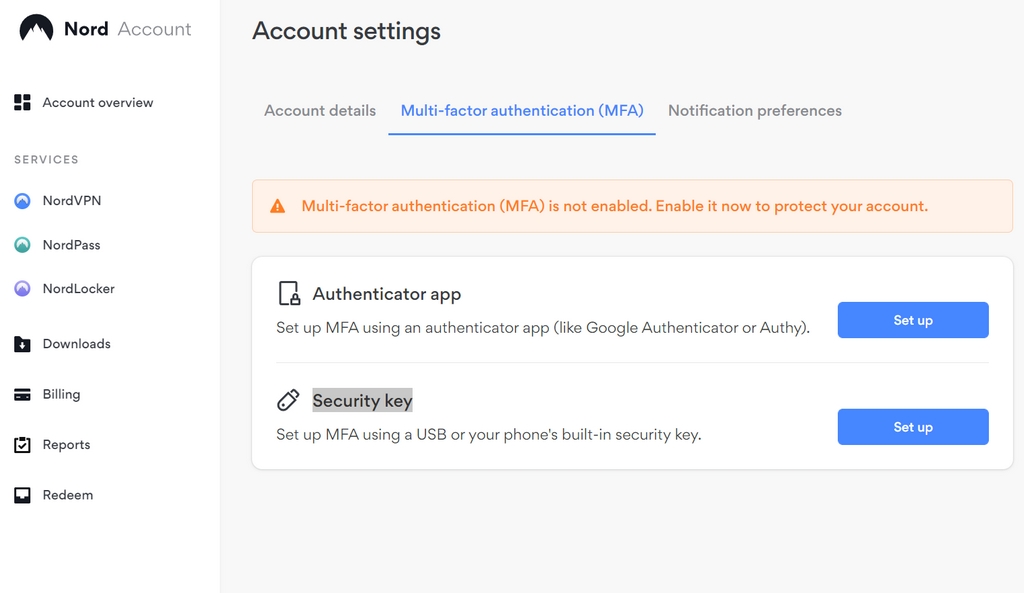The height and width of the screenshot is (593, 1024).
Task: Click the NordVPN service icon
Action: coord(22,200)
